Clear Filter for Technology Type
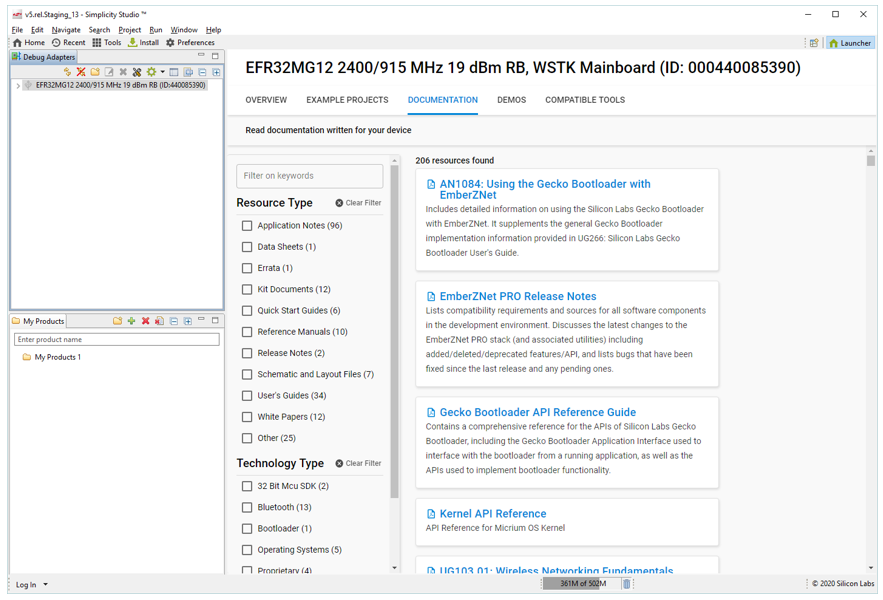The height and width of the screenshot is (600, 883). [x=358, y=463]
